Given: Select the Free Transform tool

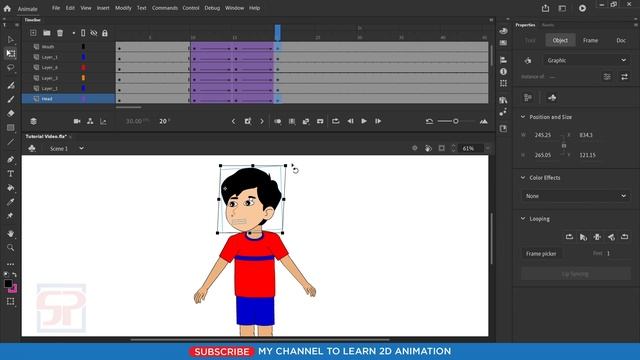Looking at the screenshot, I should [x=11, y=53].
